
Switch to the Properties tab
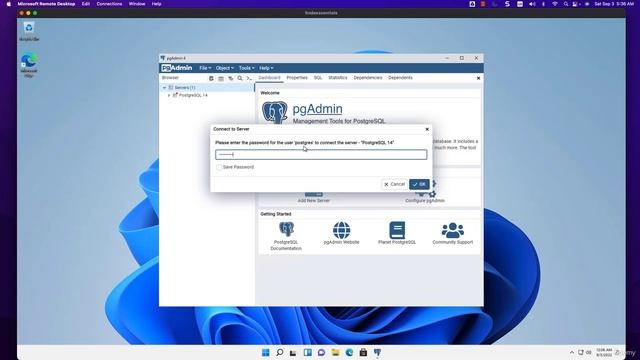(297, 78)
